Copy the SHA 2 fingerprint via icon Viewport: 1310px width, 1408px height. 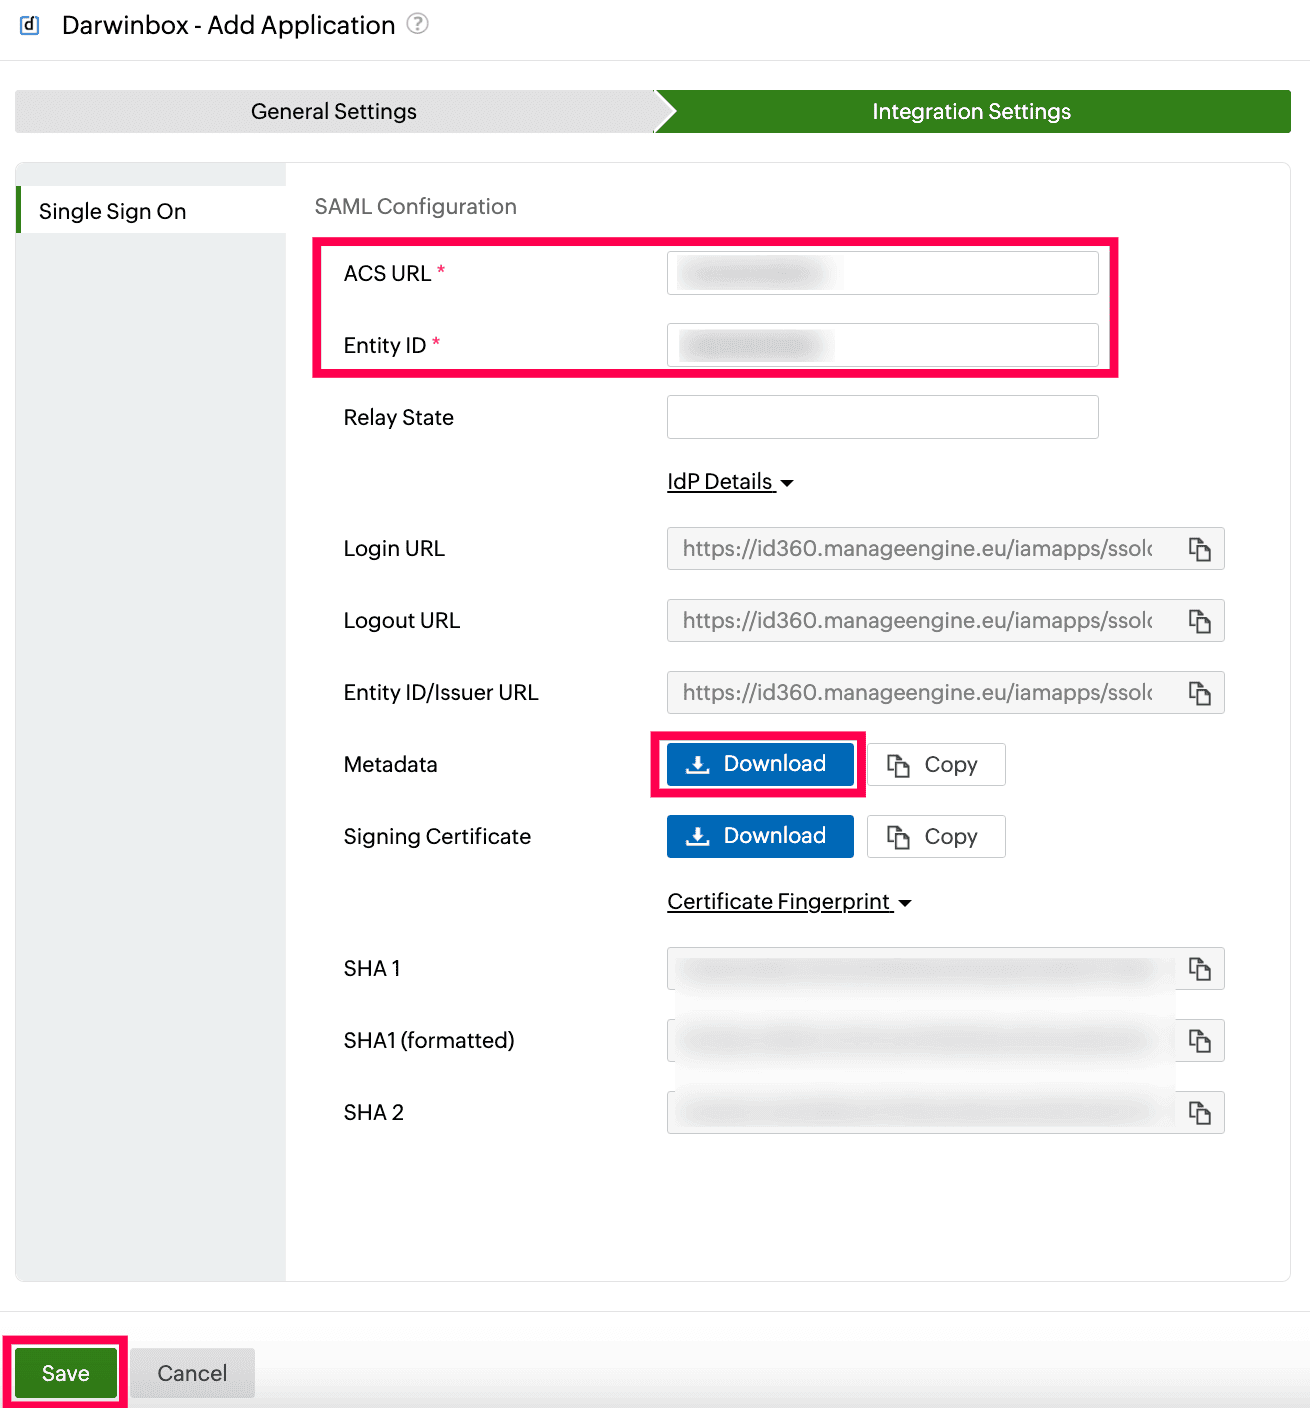1200,1113
